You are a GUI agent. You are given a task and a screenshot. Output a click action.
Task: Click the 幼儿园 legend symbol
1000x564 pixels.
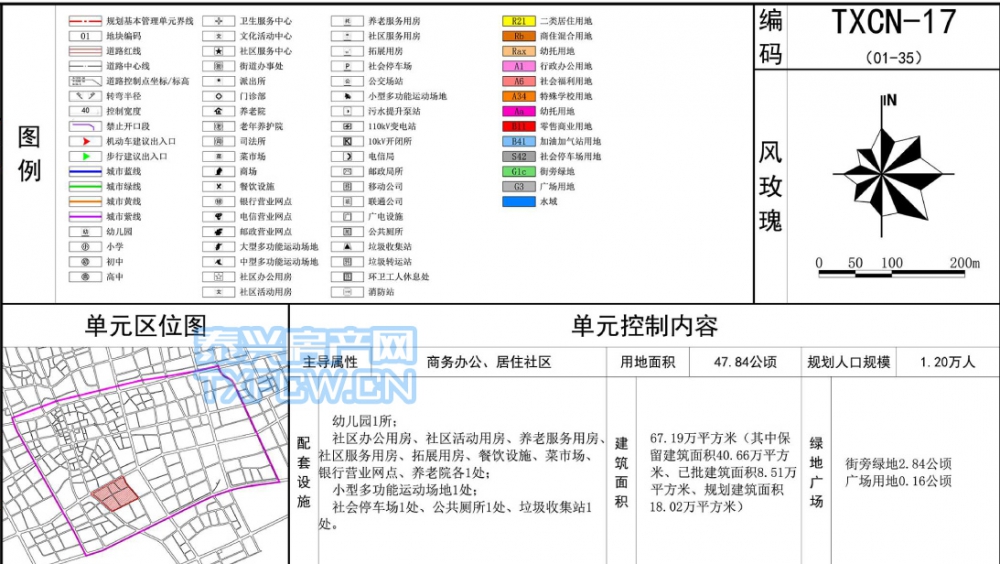point(85,232)
